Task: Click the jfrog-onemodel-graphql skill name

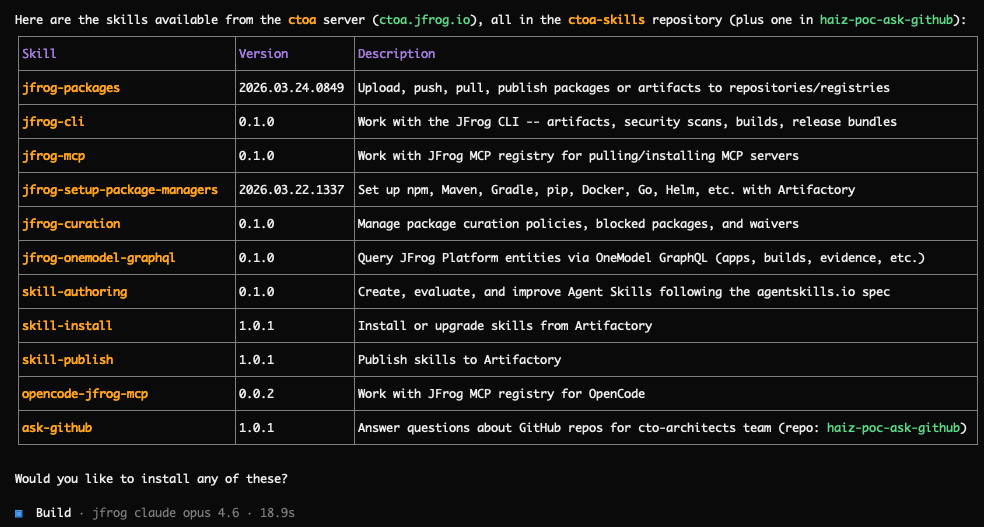Action: click(x=99, y=257)
